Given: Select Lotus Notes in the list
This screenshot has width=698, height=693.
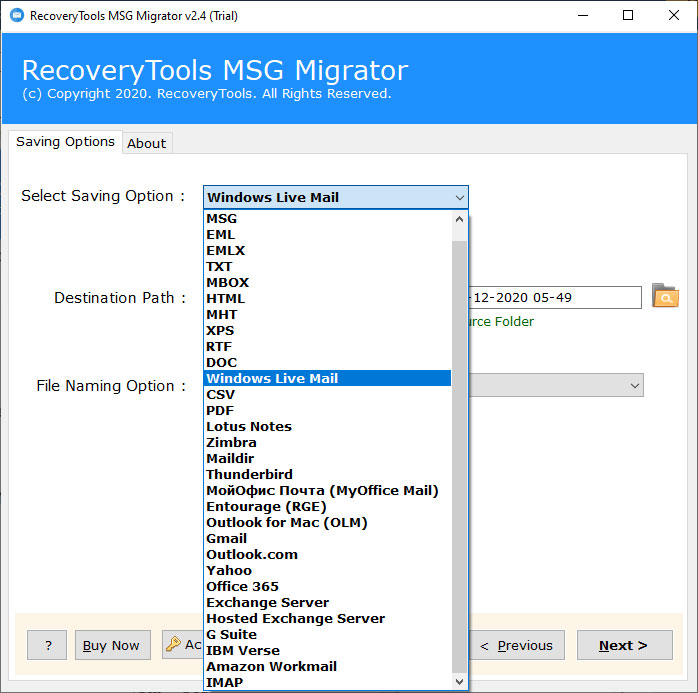Looking at the screenshot, I should 327,427.
